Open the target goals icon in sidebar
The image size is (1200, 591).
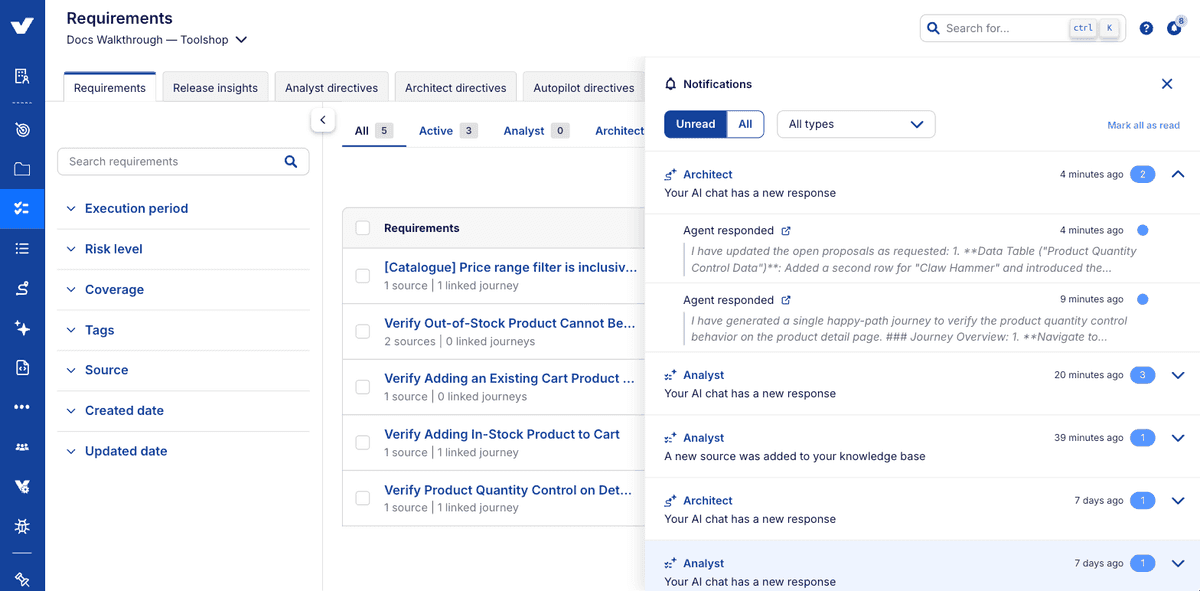click(22, 129)
